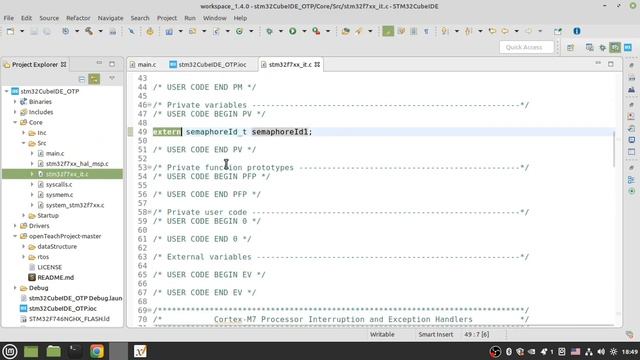This screenshot has width=640, height=360.
Task: Open the Window menu
Action: tap(215, 18)
